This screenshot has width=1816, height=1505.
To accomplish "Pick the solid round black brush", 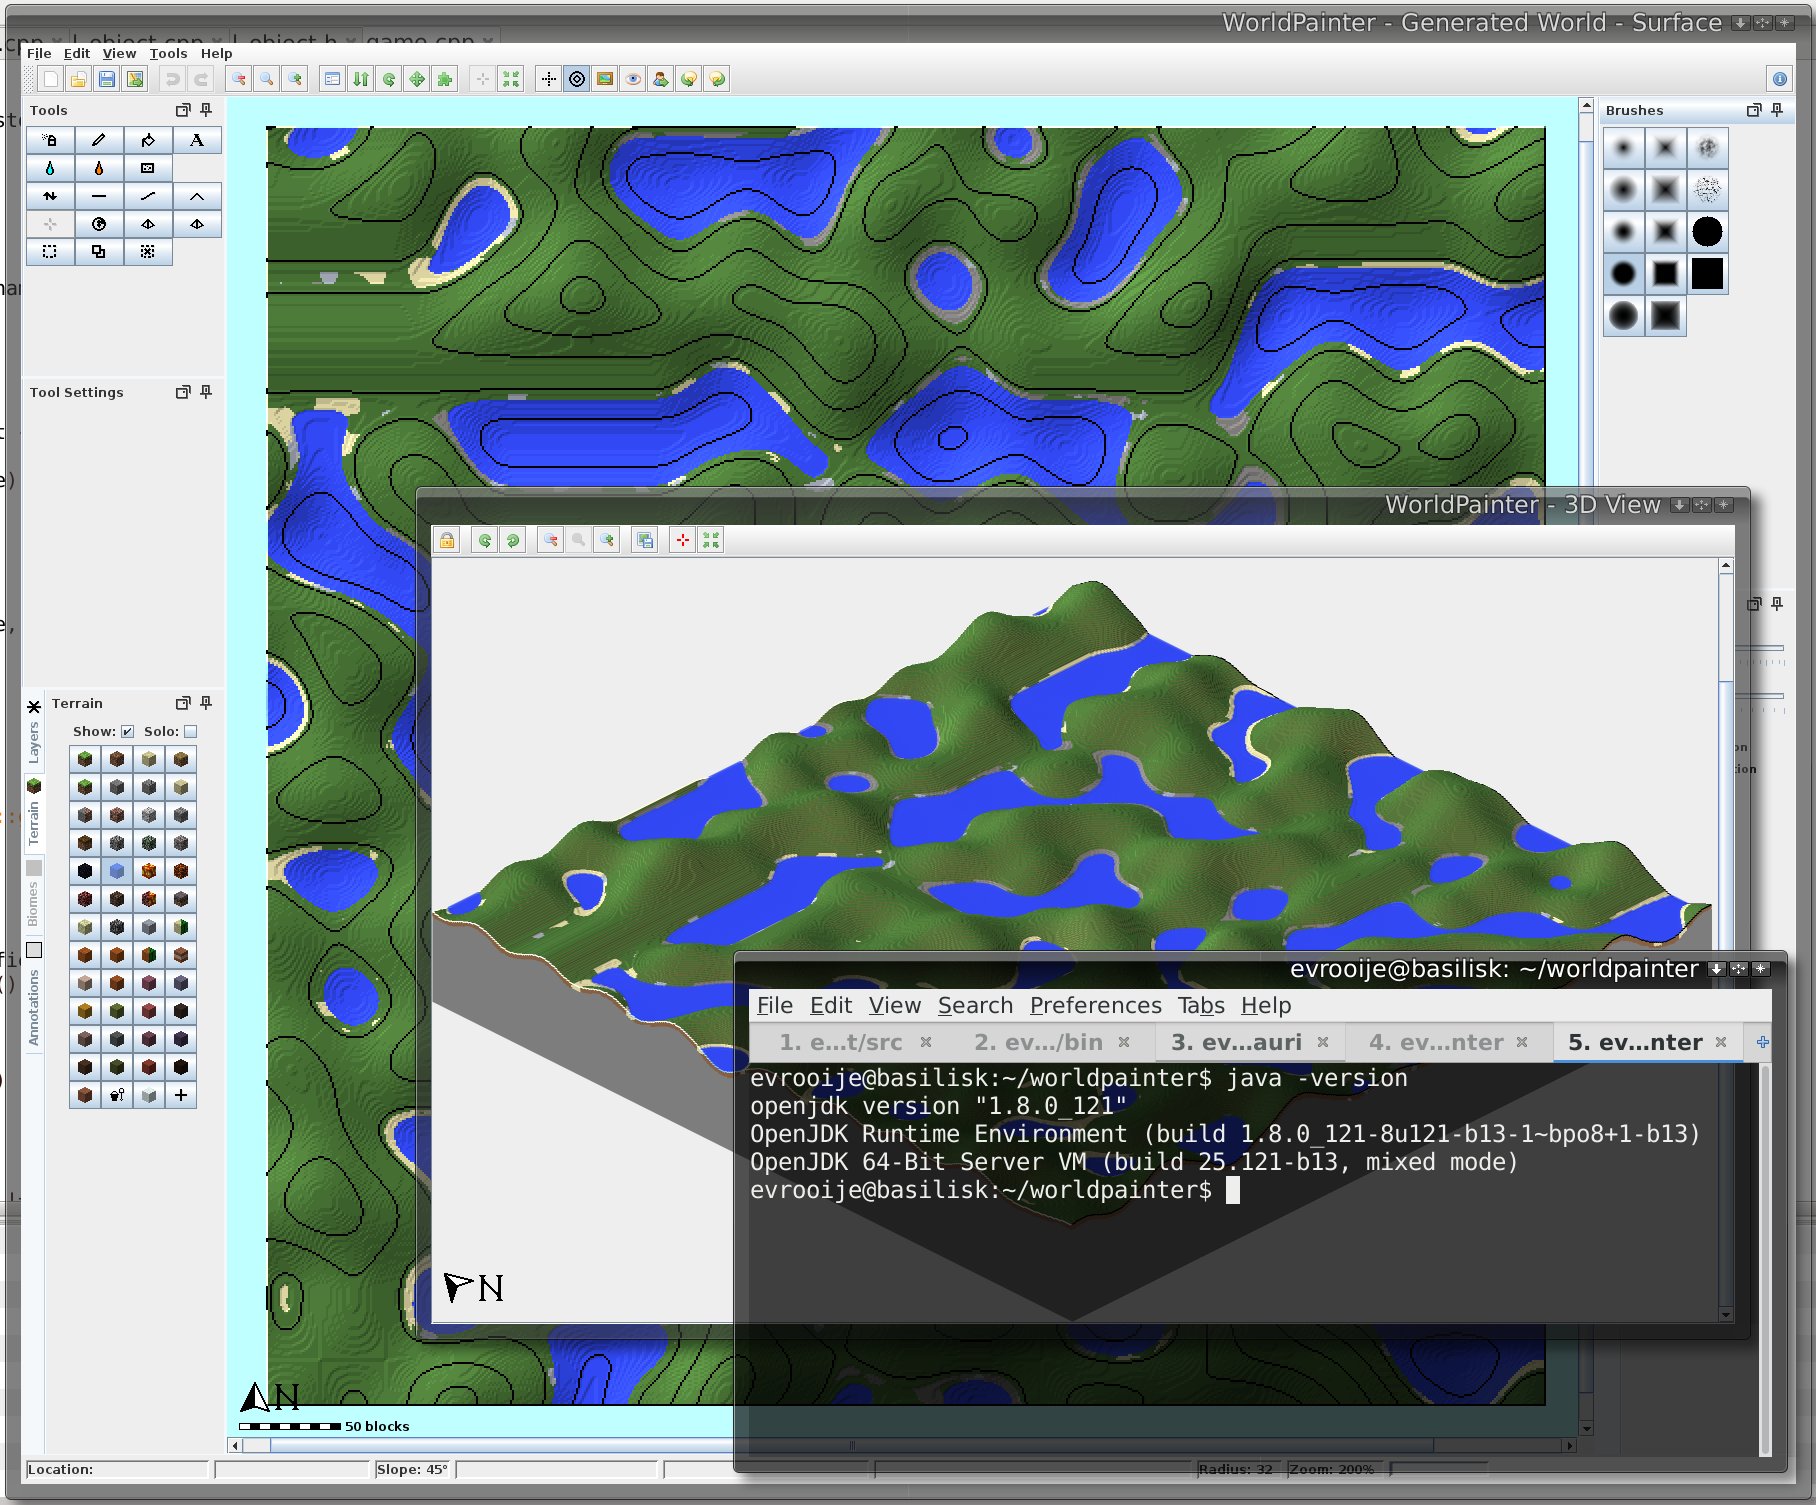I will point(1707,232).
